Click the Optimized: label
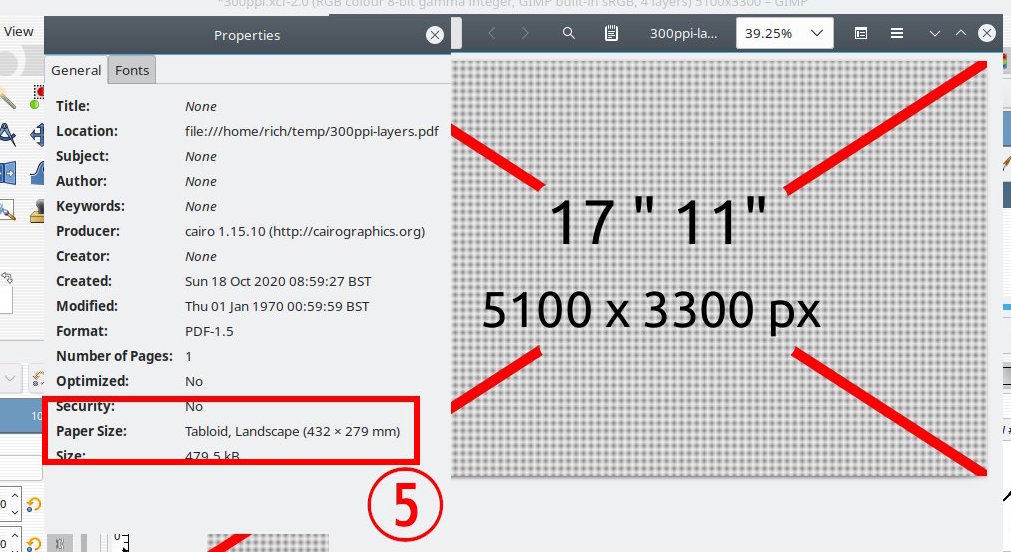1011x552 pixels. tap(92, 381)
